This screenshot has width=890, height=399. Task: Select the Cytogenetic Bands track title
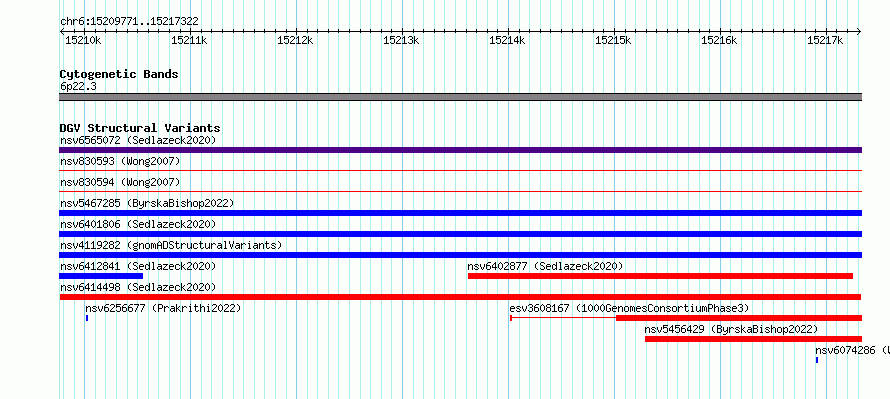point(119,74)
